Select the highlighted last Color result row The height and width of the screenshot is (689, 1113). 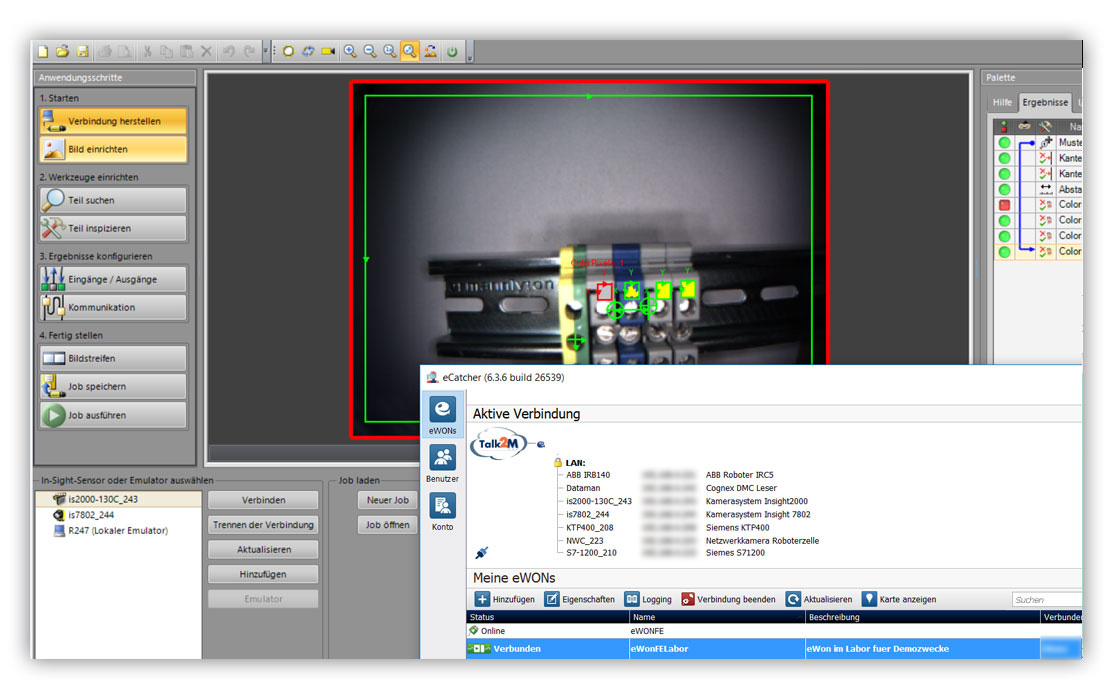click(1038, 252)
